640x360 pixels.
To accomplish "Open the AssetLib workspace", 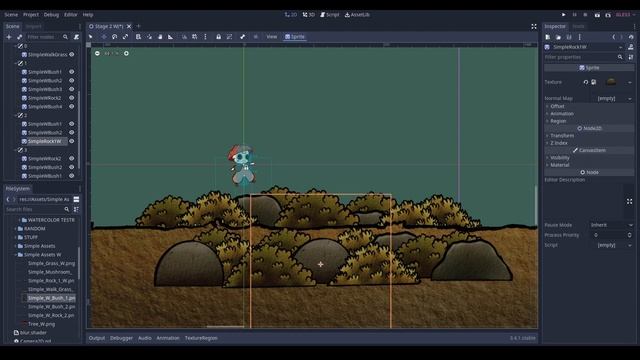I will pyautogui.click(x=357, y=15).
